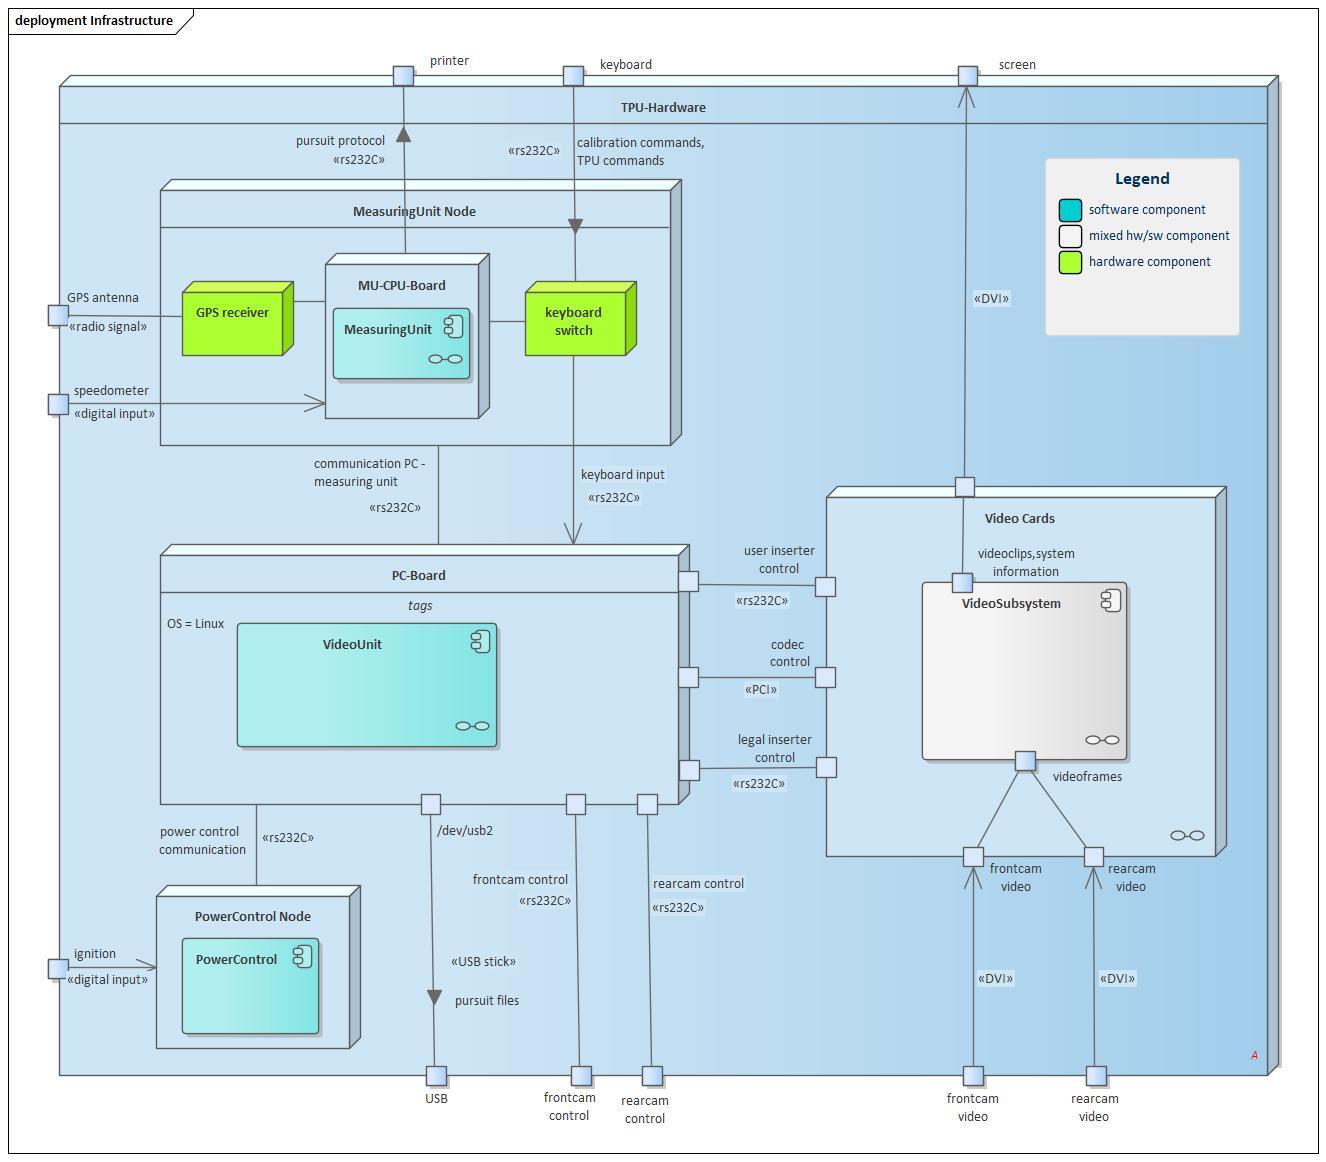Select the bottom frontcam control port
This screenshot has width=1326, height=1162.
coord(581,1076)
